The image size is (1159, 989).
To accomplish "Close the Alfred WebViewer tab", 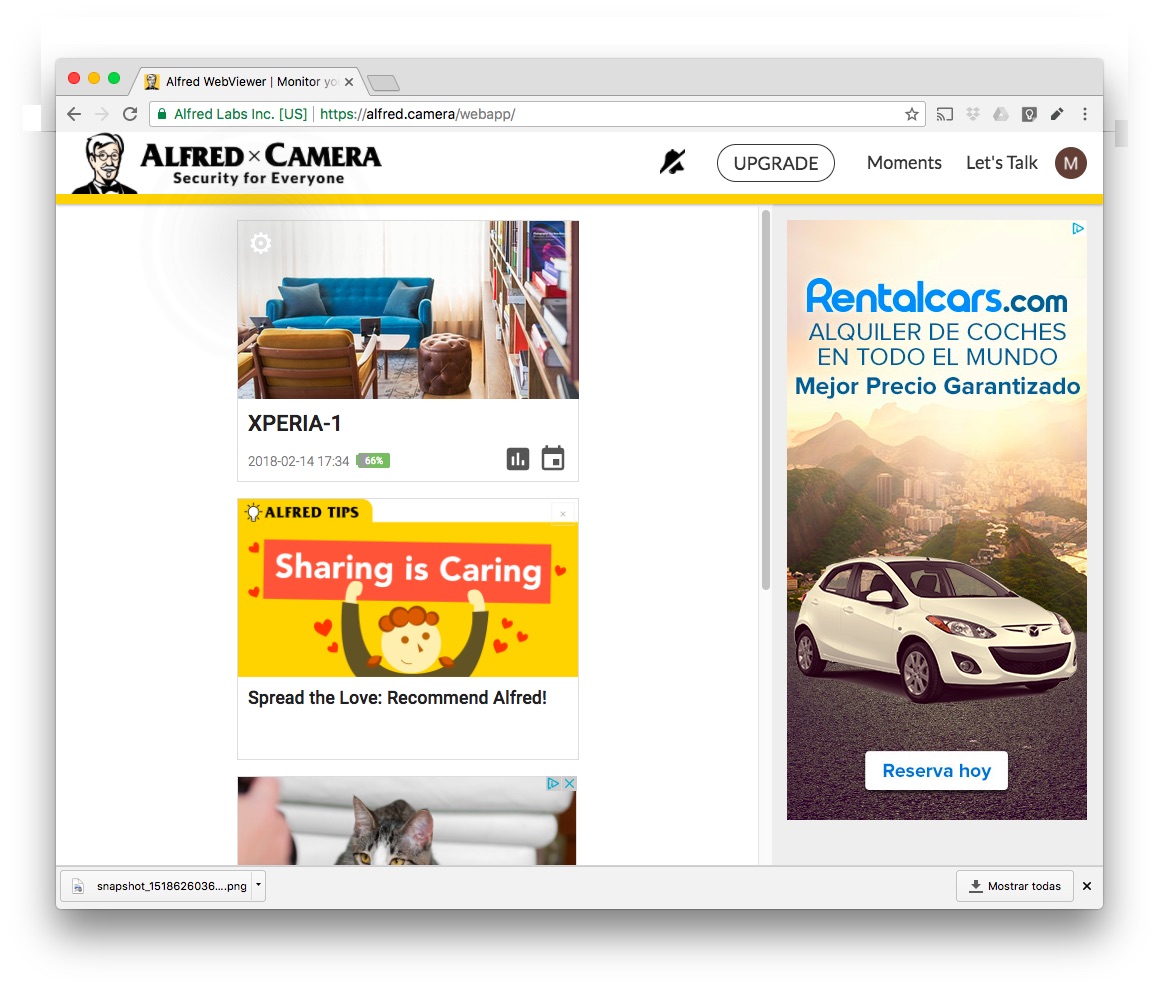I will [x=349, y=82].
